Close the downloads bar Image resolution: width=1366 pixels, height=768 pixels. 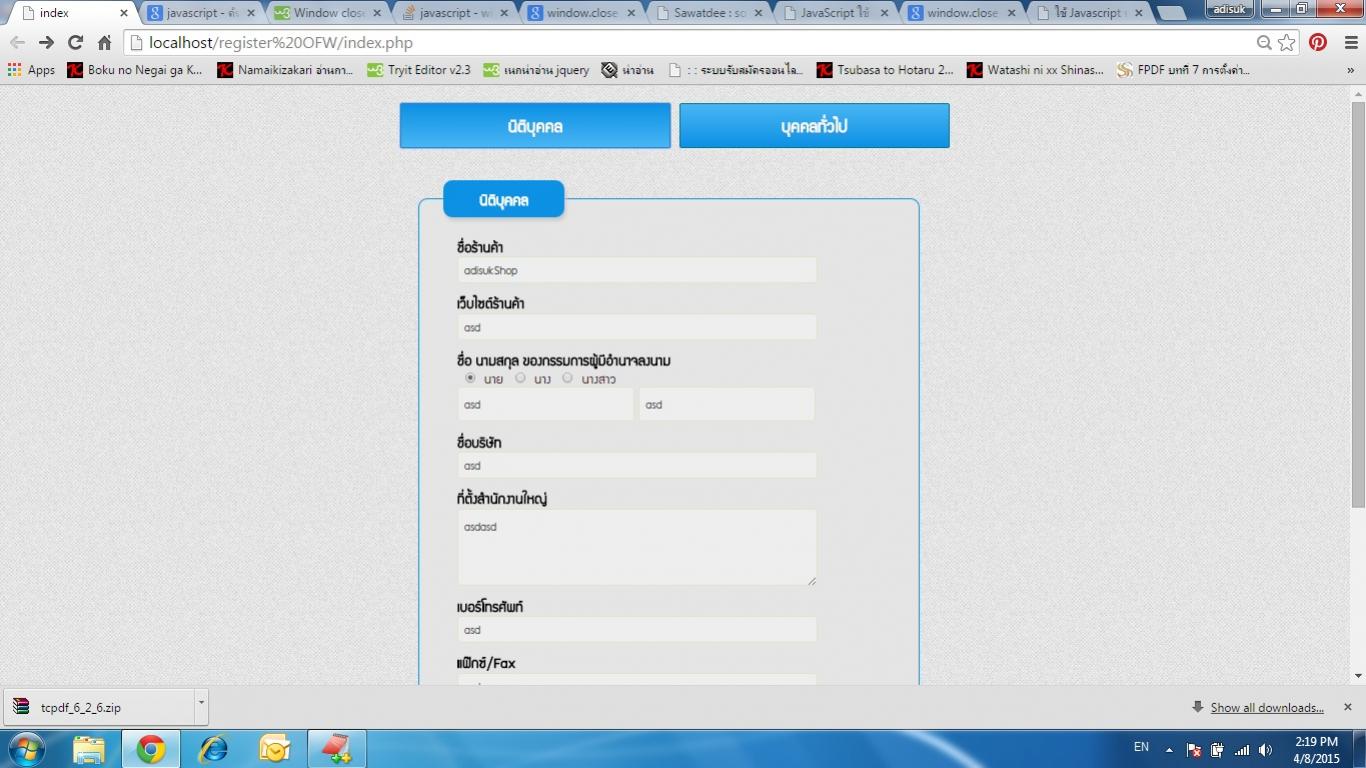pyautogui.click(x=1347, y=707)
